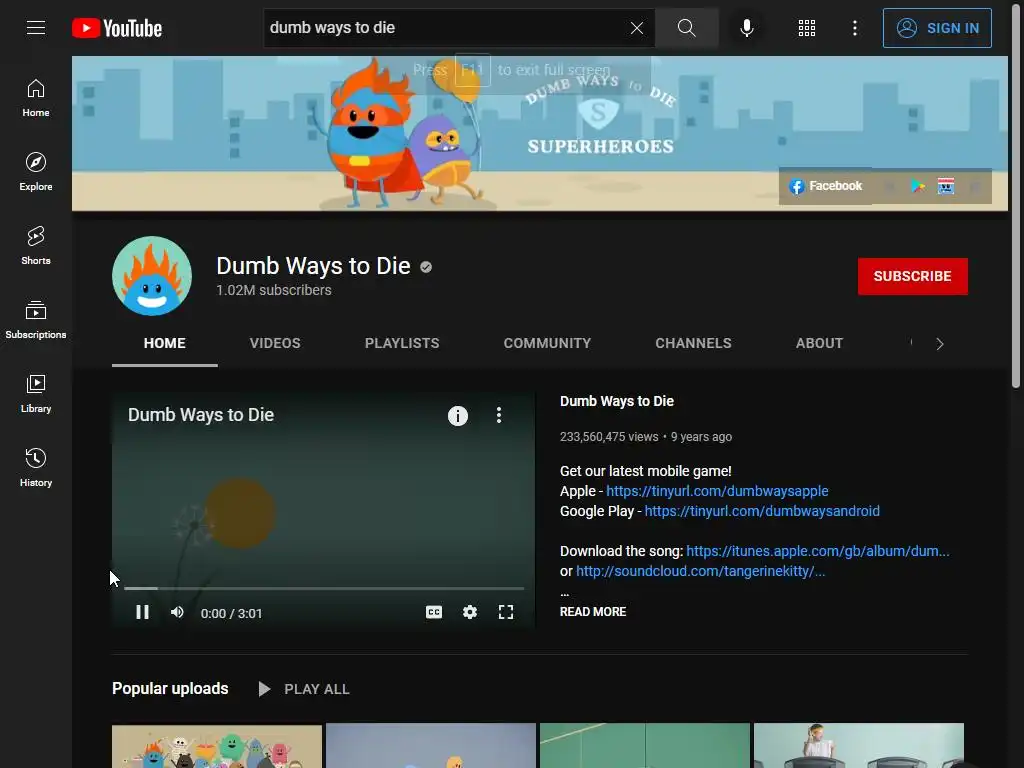Click the verified badge next to channel name
Viewport: 1024px width, 768px height.
click(x=426, y=267)
